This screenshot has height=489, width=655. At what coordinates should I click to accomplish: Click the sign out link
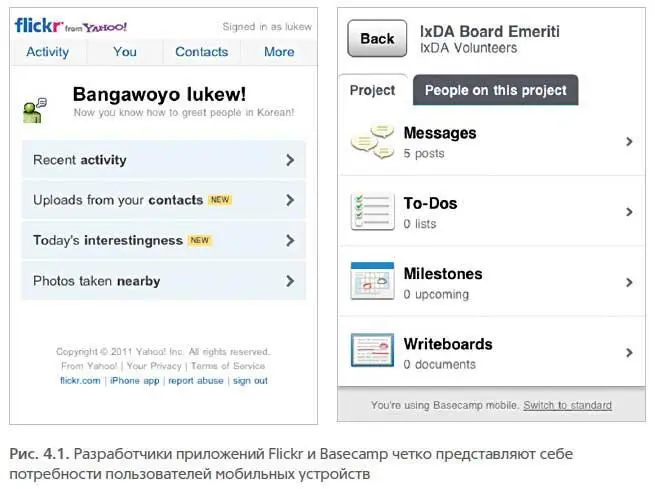(251, 381)
